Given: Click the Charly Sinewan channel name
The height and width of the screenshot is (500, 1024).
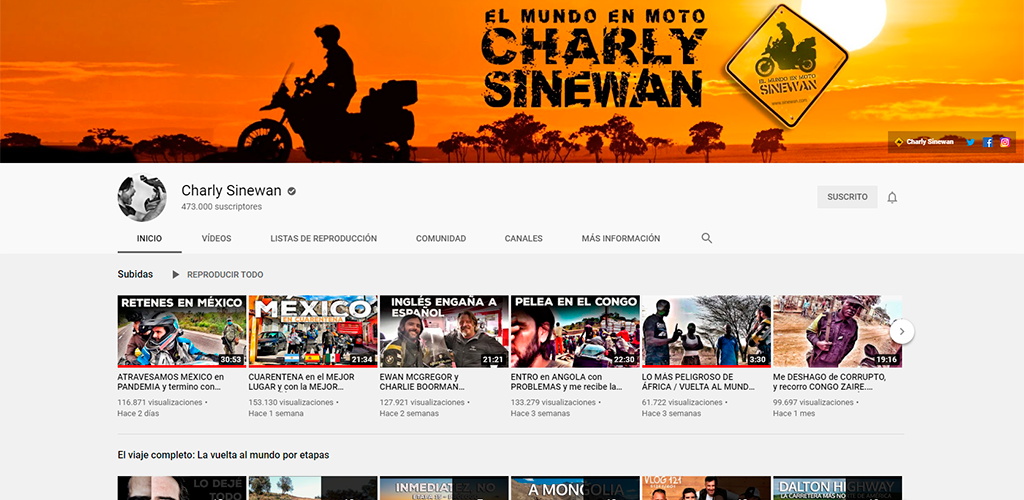Looking at the screenshot, I should tap(231, 191).
